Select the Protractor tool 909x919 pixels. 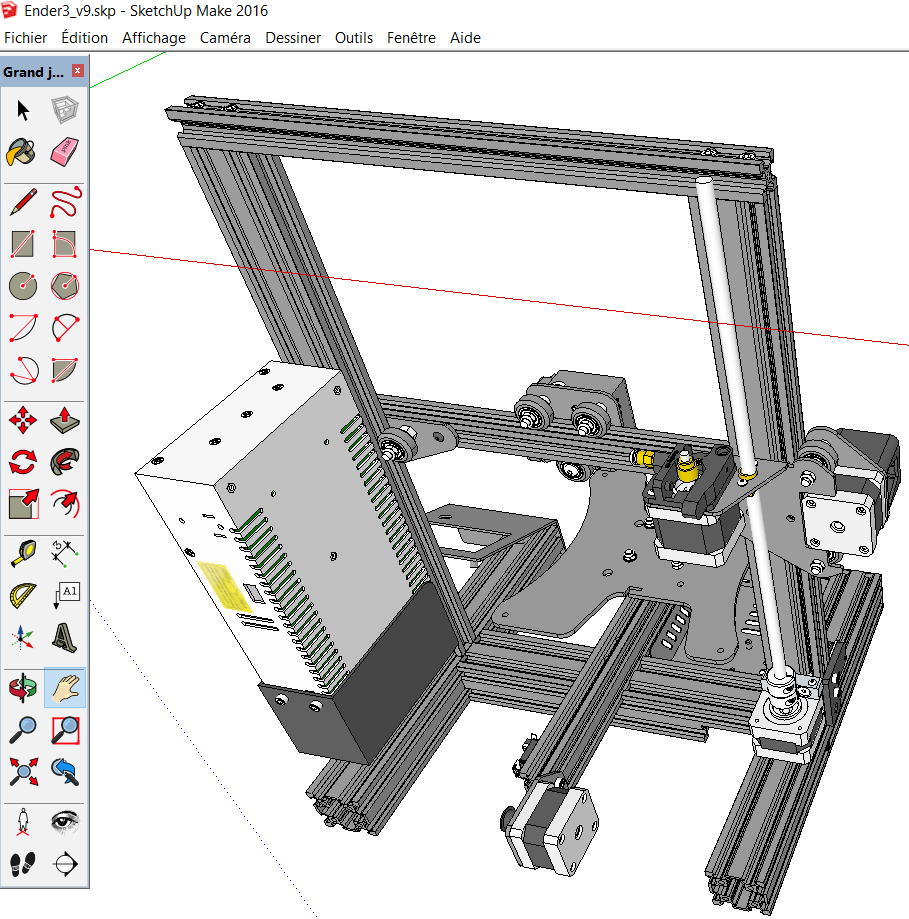(23, 596)
